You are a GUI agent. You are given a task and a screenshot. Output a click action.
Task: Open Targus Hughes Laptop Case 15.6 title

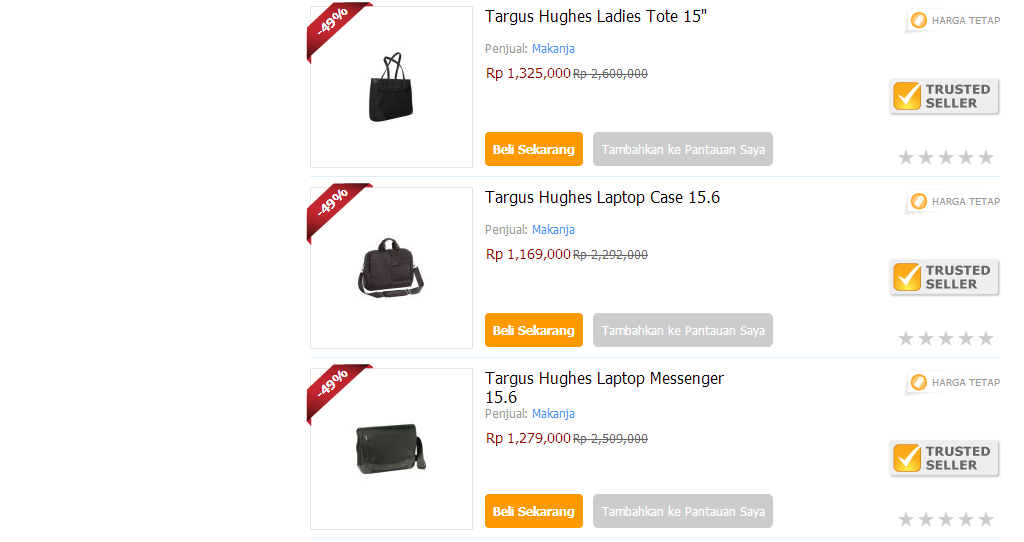point(602,197)
